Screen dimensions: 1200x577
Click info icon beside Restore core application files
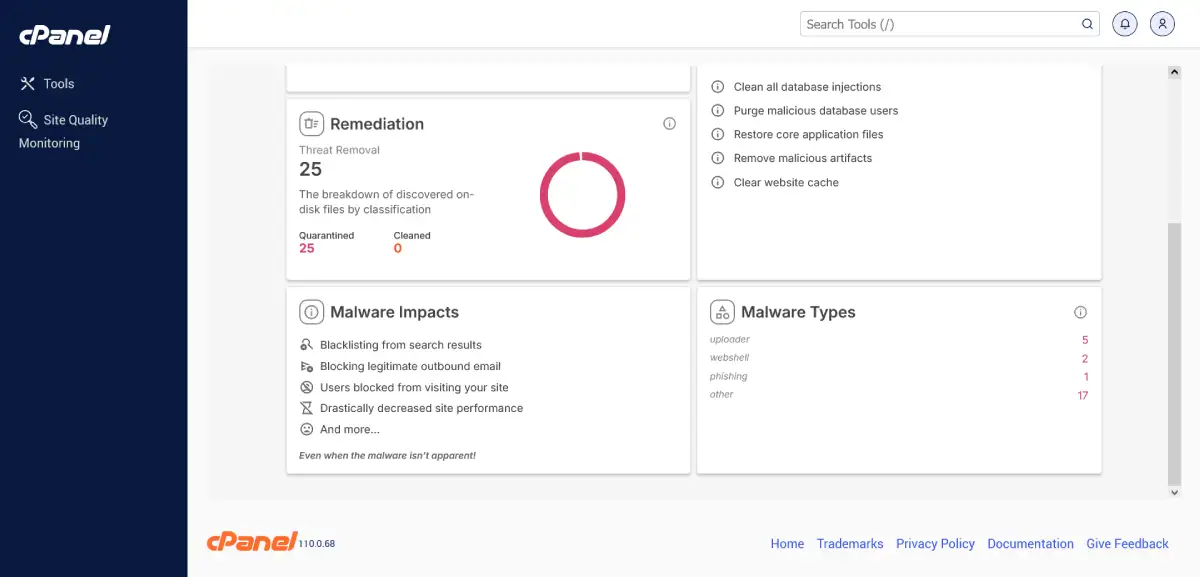(717, 135)
